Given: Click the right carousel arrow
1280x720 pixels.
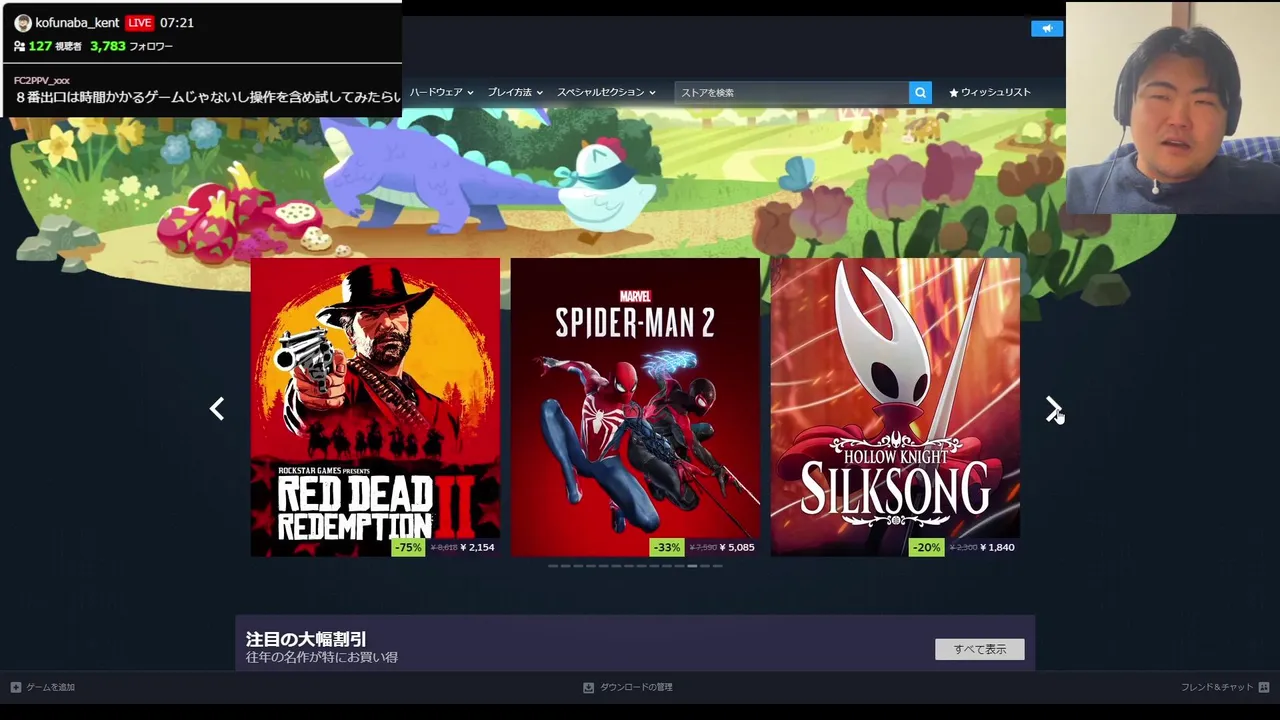Looking at the screenshot, I should click(x=1053, y=408).
